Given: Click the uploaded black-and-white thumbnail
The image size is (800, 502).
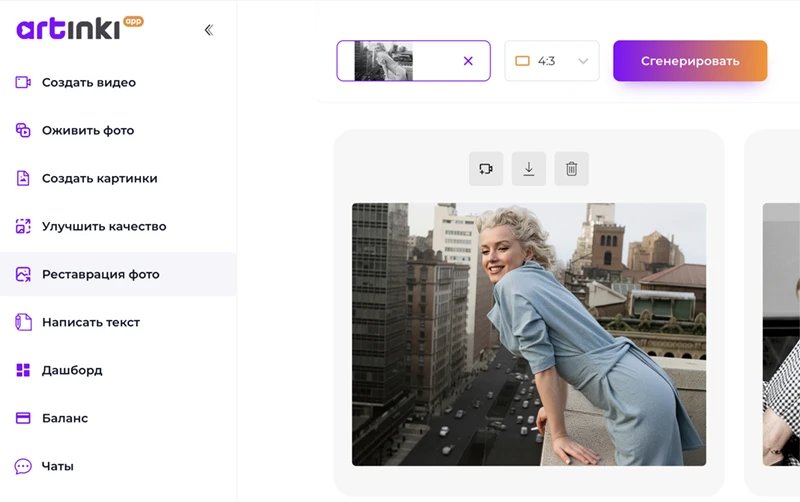Looking at the screenshot, I should click(384, 61).
